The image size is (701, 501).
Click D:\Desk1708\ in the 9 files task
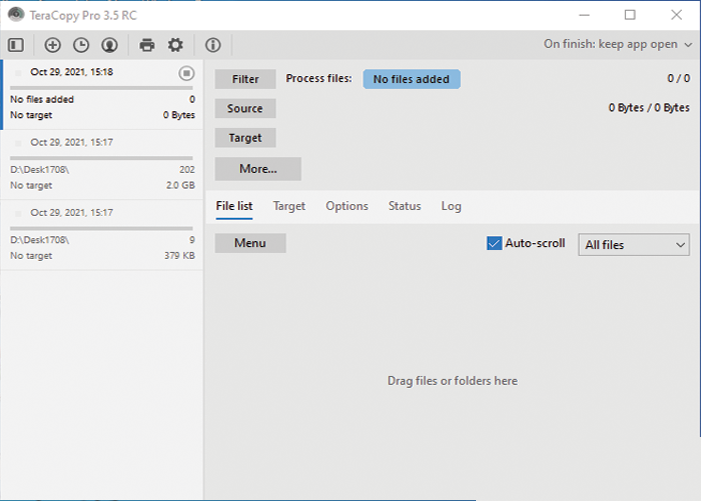coord(40,240)
